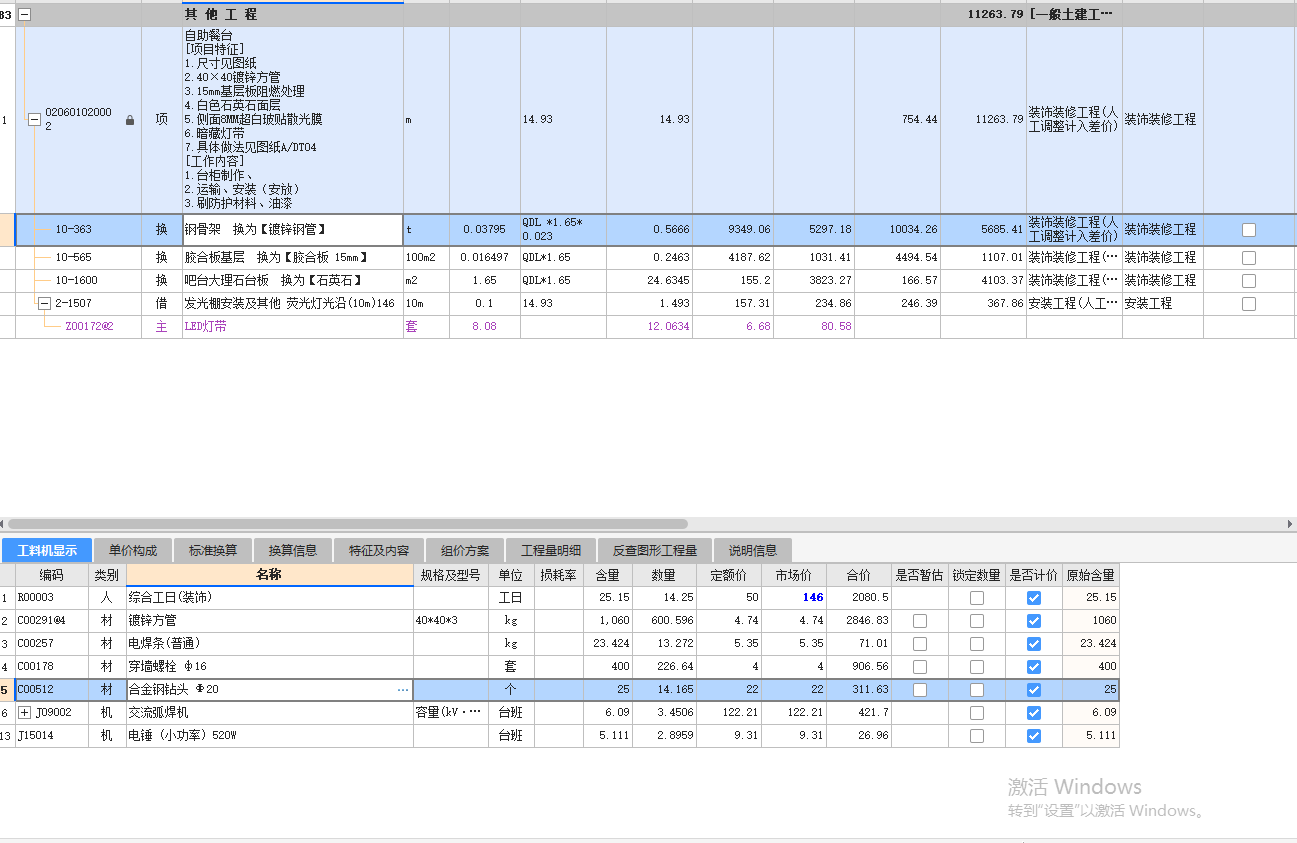Open the 说明信息 tab
The height and width of the screenshot is (843, 1297).
(753, 551)
